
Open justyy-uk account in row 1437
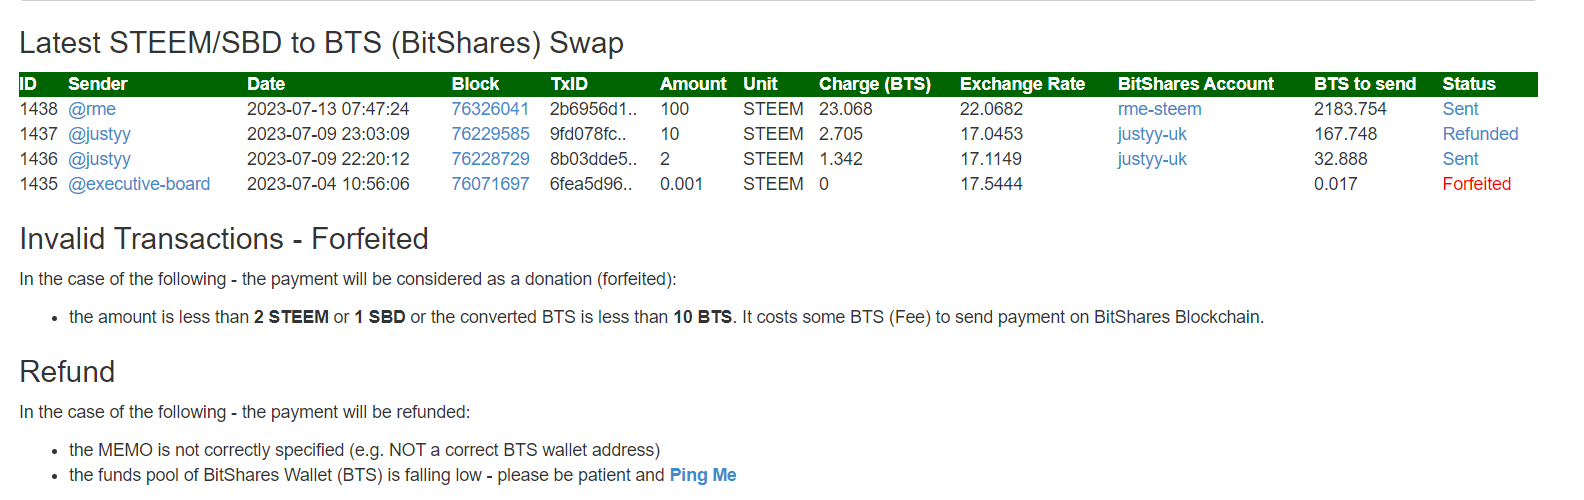(x=1152, y=134)
